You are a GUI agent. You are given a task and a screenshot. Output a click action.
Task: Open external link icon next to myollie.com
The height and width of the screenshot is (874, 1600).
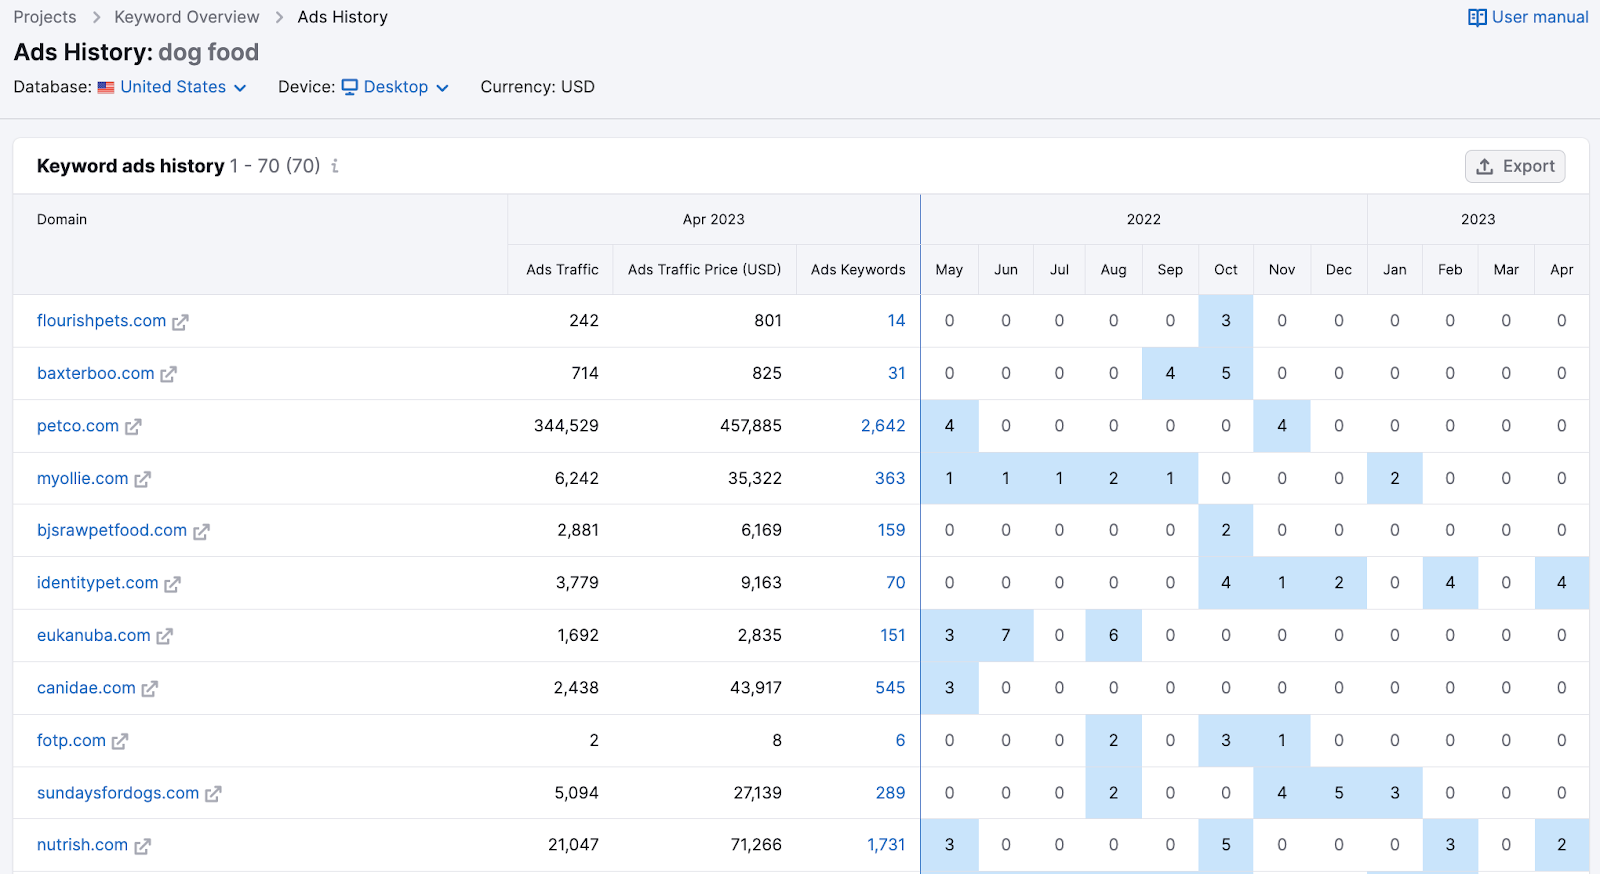pos(142,480)
